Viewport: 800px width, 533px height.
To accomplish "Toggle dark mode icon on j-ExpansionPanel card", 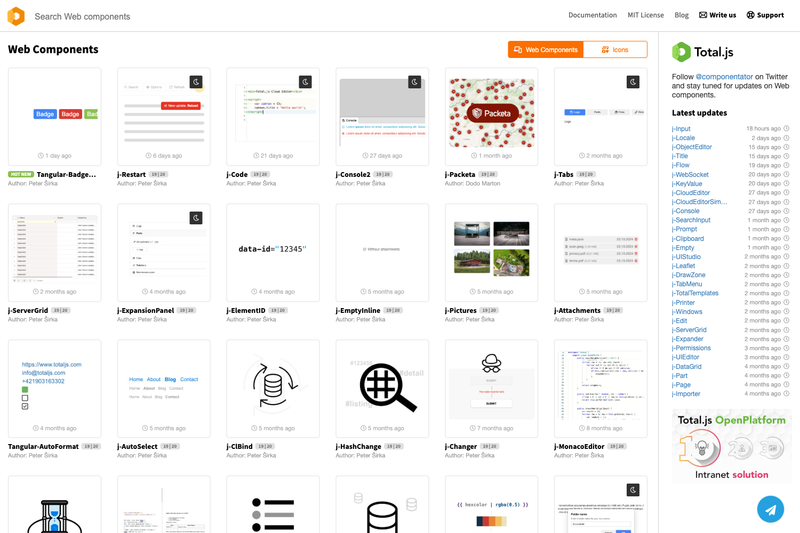I will [x=196, y=218].
